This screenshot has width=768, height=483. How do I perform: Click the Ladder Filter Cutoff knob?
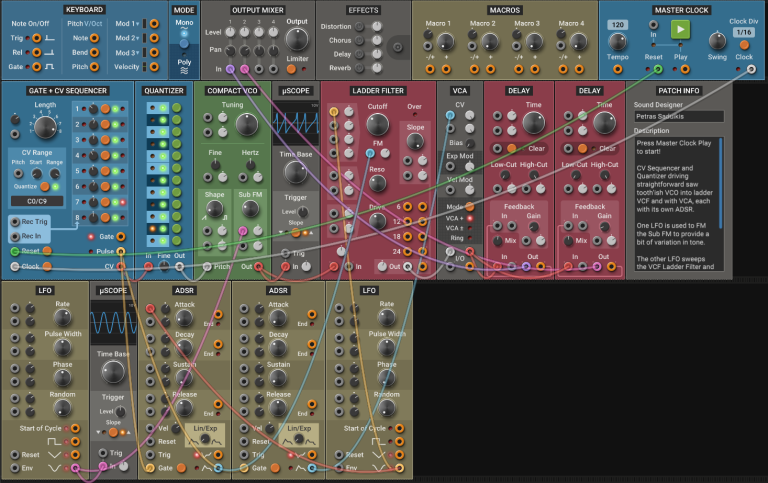pos(378,124)
